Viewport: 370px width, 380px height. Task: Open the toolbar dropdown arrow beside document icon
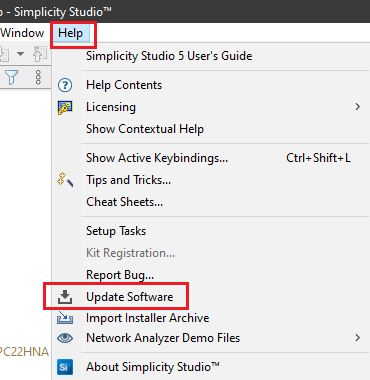pos(21,54)
